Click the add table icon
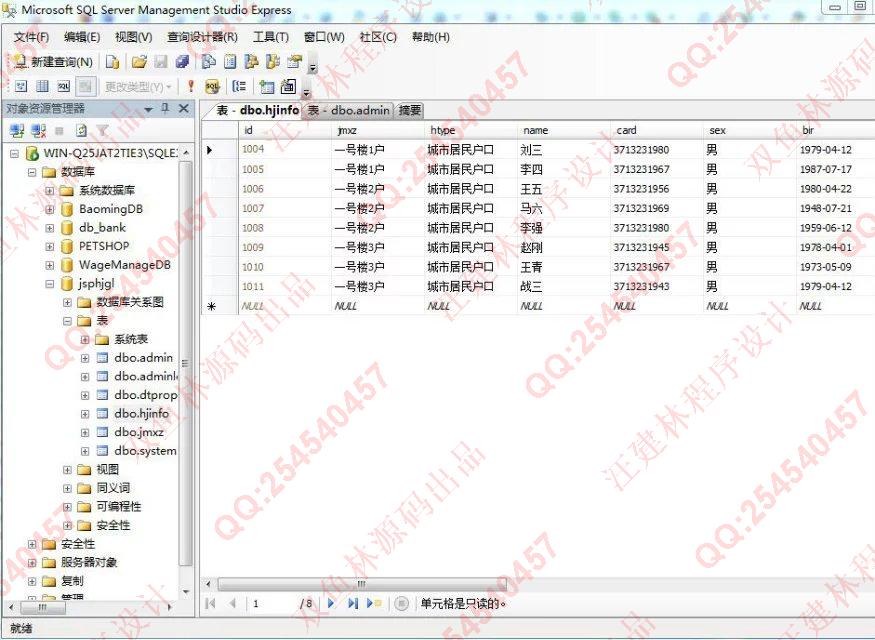 pos(267,86)
